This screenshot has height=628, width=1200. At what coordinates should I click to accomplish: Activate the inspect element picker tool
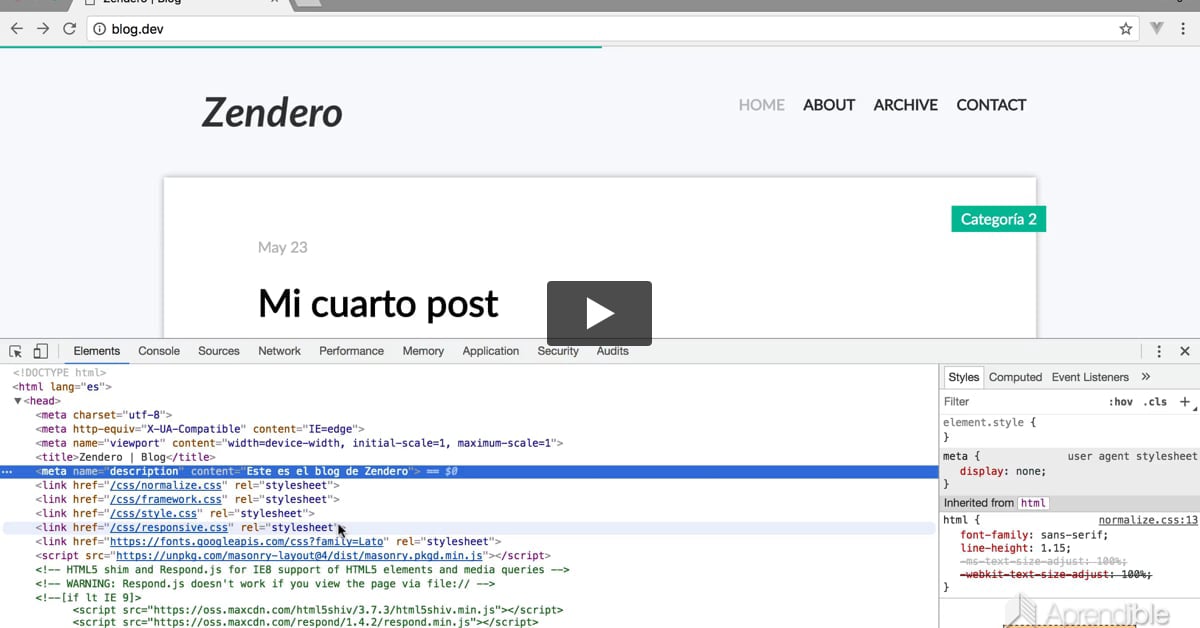pos(16,351)
